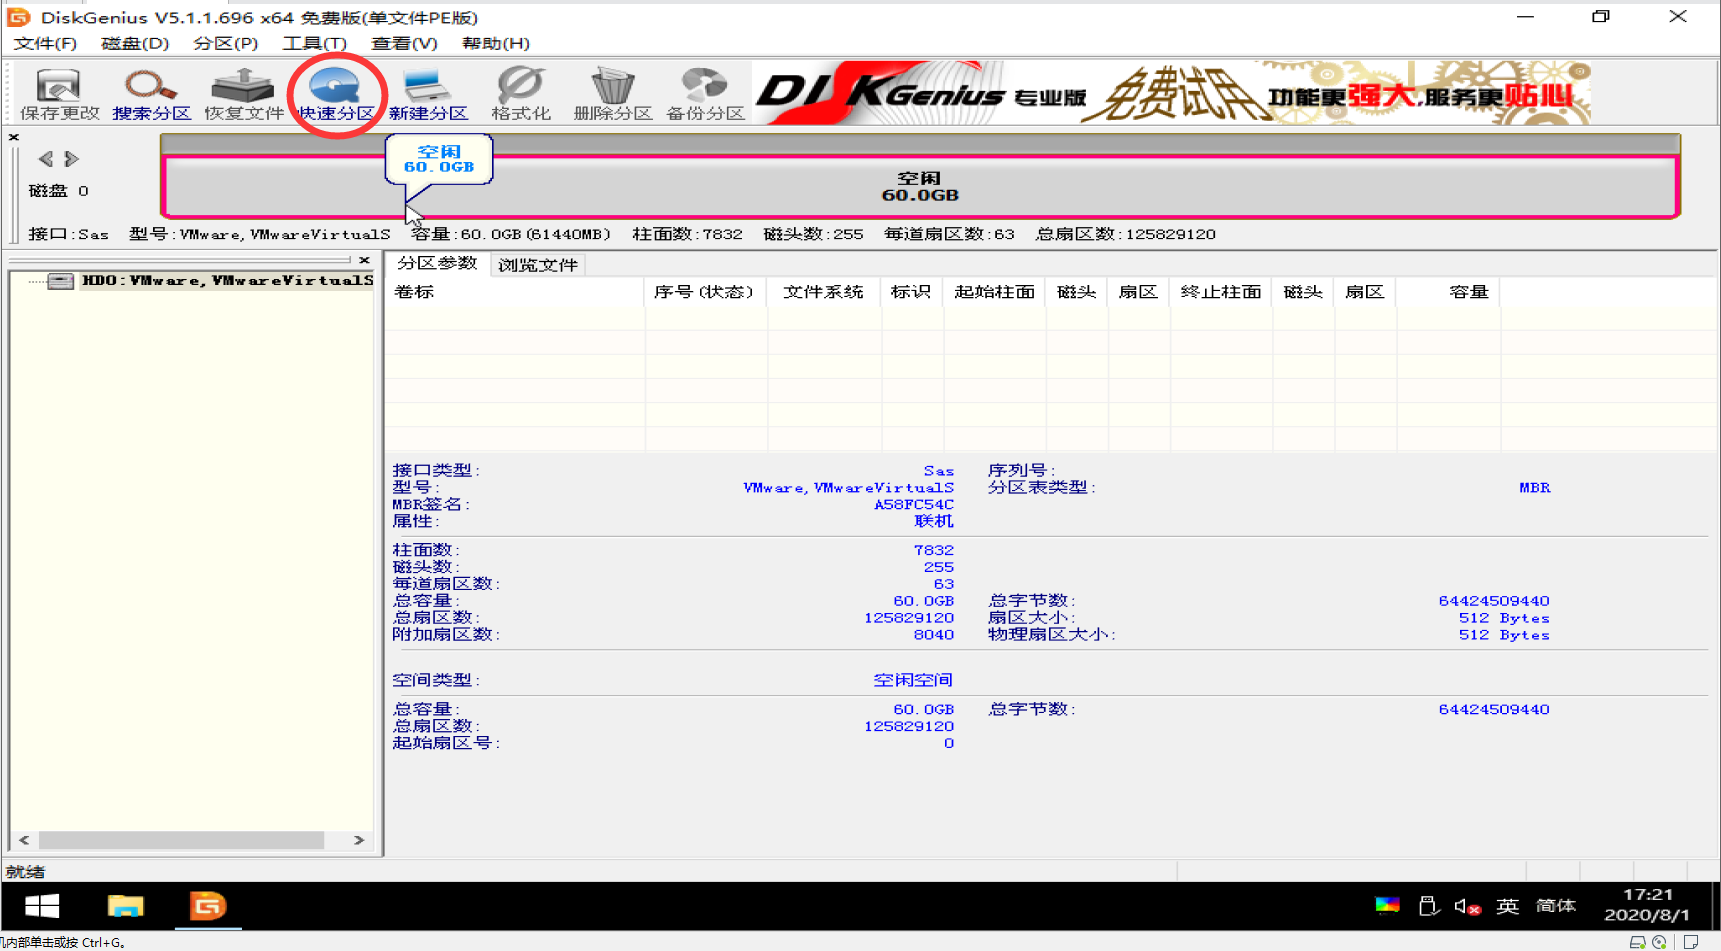
Task: Click the 64424509440 总字节数 value under 空间类型
Action: tap(1494, 709)
